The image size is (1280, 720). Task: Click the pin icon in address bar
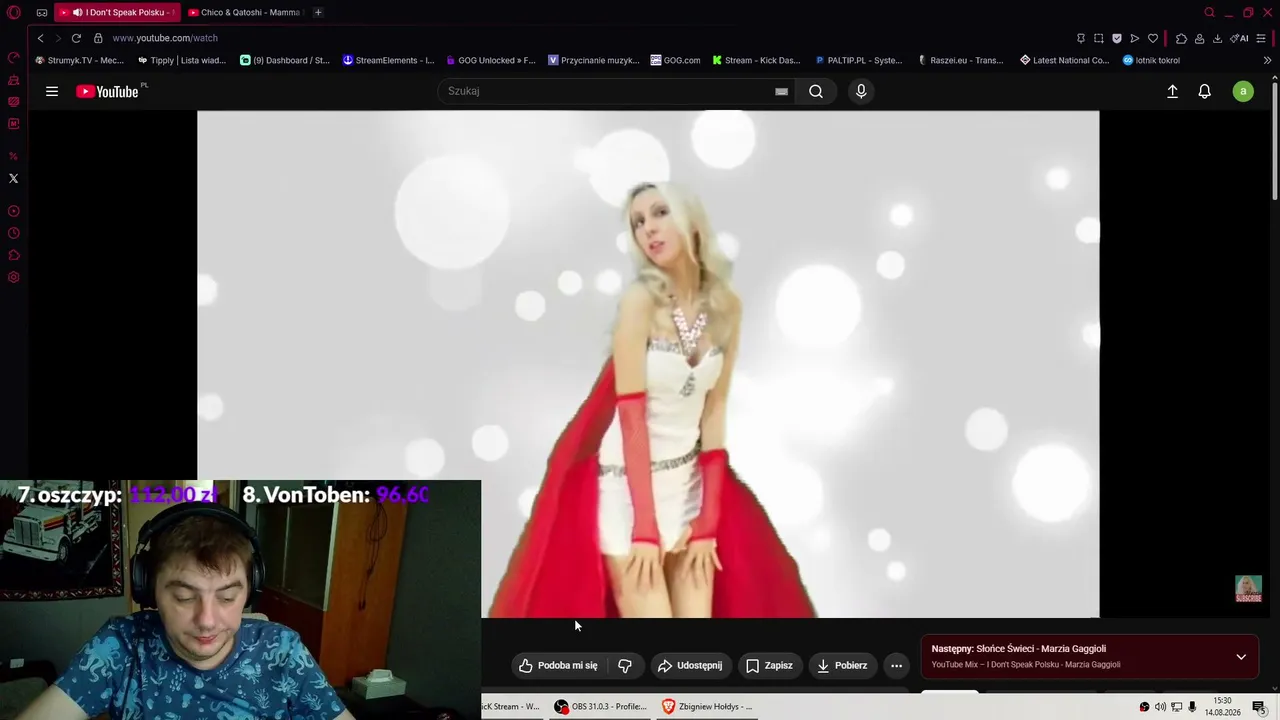coord(1081,38)
